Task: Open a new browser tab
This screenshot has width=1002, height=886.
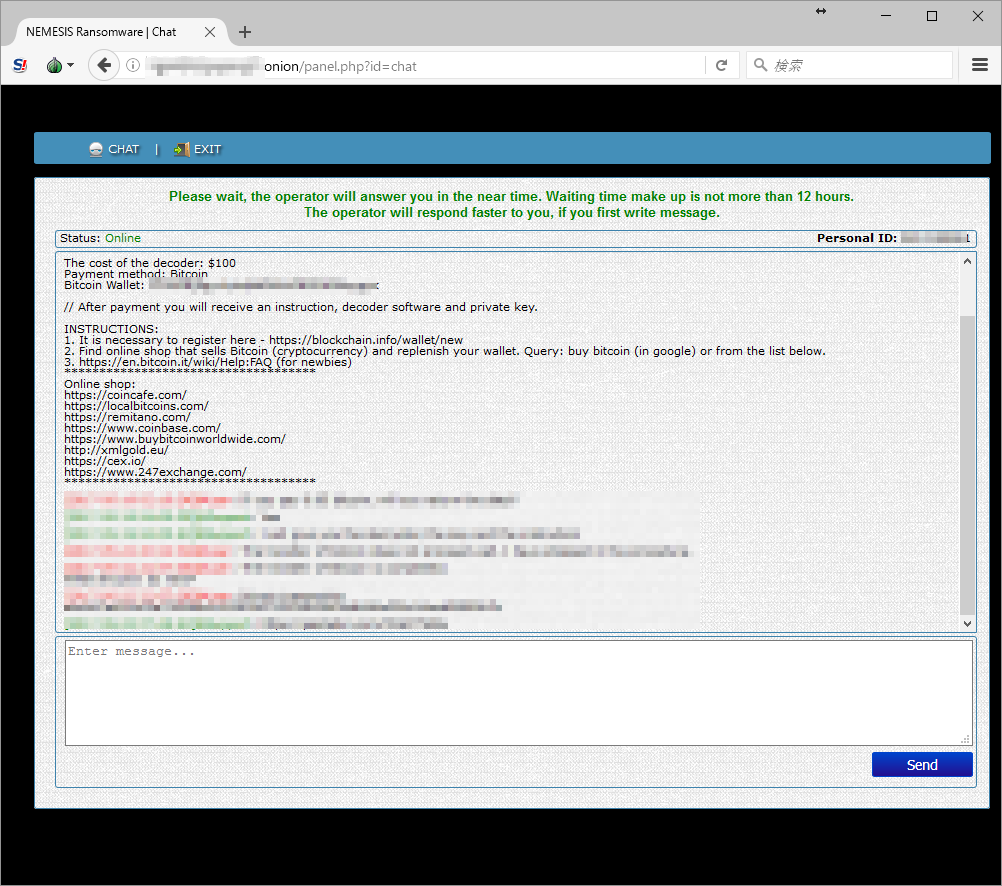Action: (x=244, y=31)
